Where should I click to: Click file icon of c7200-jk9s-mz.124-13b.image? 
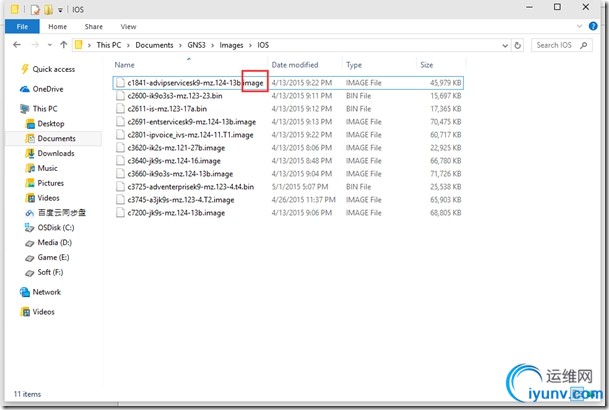(x=120, y=213)
